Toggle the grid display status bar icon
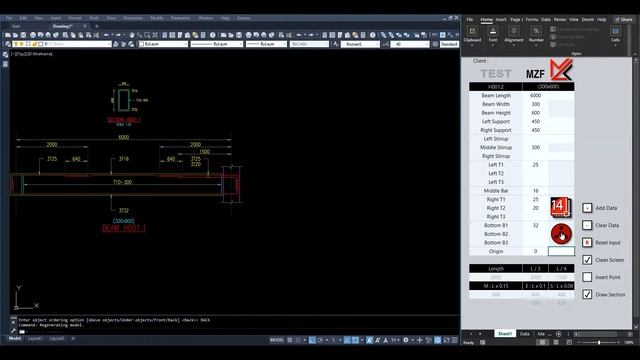 pos(290,340)
